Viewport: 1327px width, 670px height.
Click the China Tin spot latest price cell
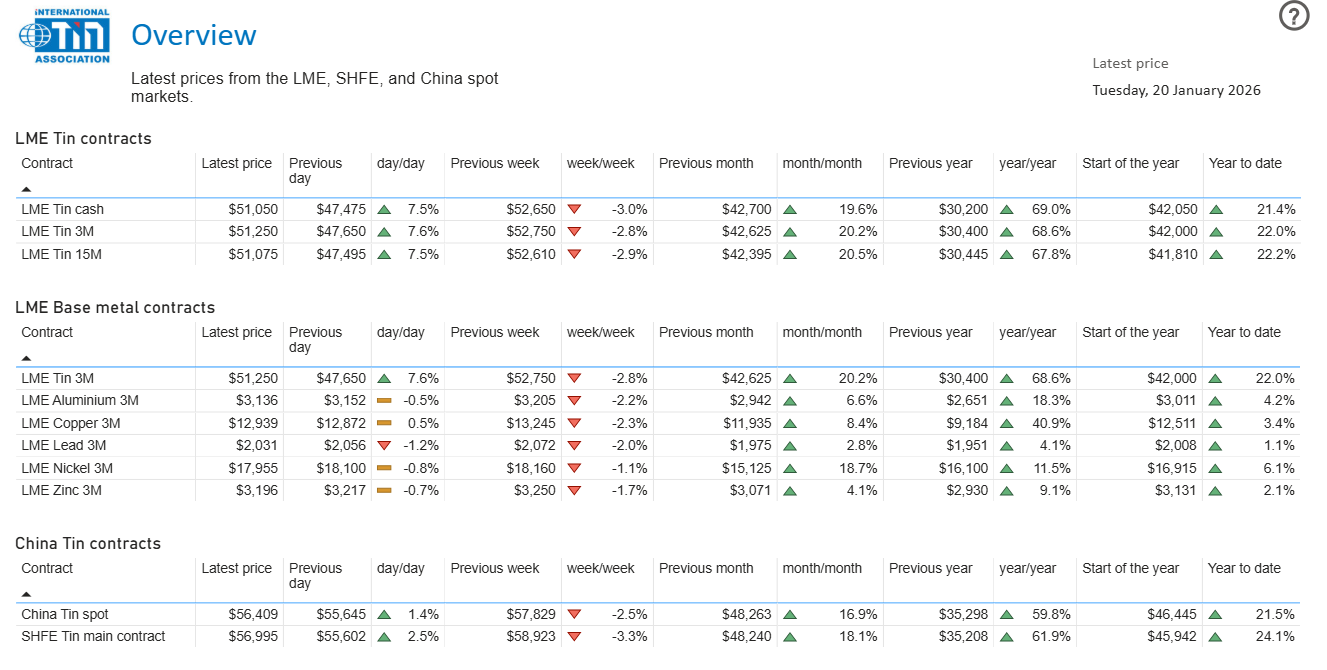click(252, 614)
